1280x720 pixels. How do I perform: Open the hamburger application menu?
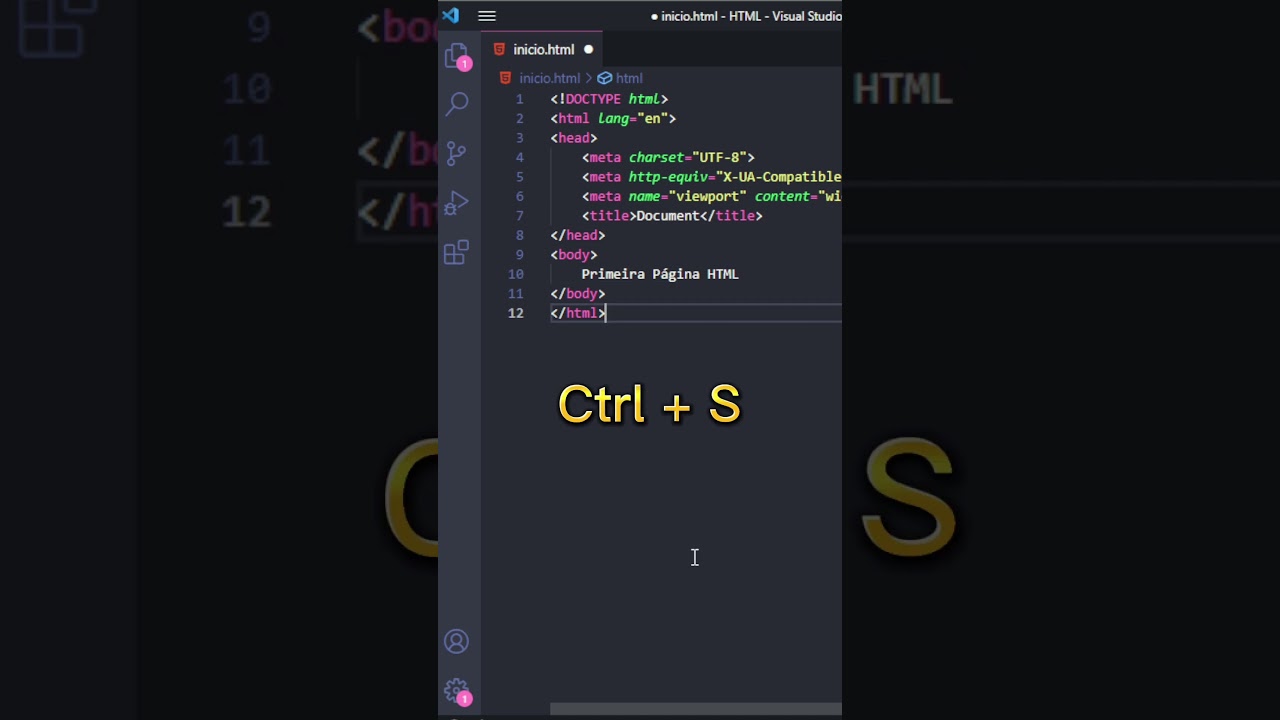[487, 16]
